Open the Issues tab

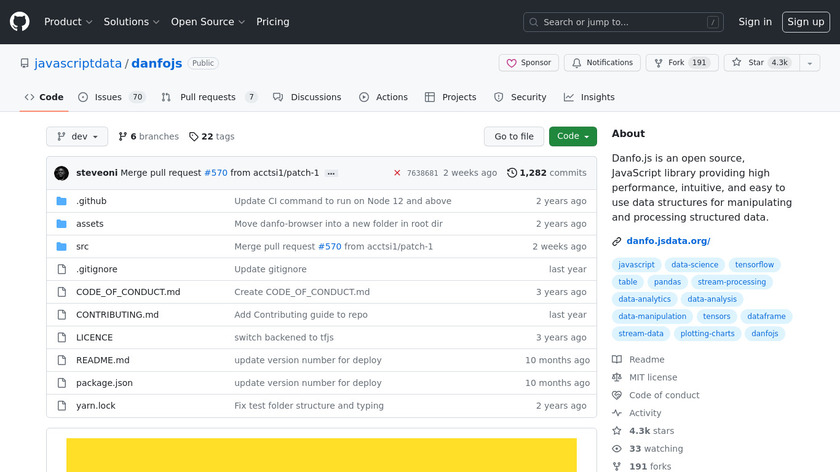point(111,97)
